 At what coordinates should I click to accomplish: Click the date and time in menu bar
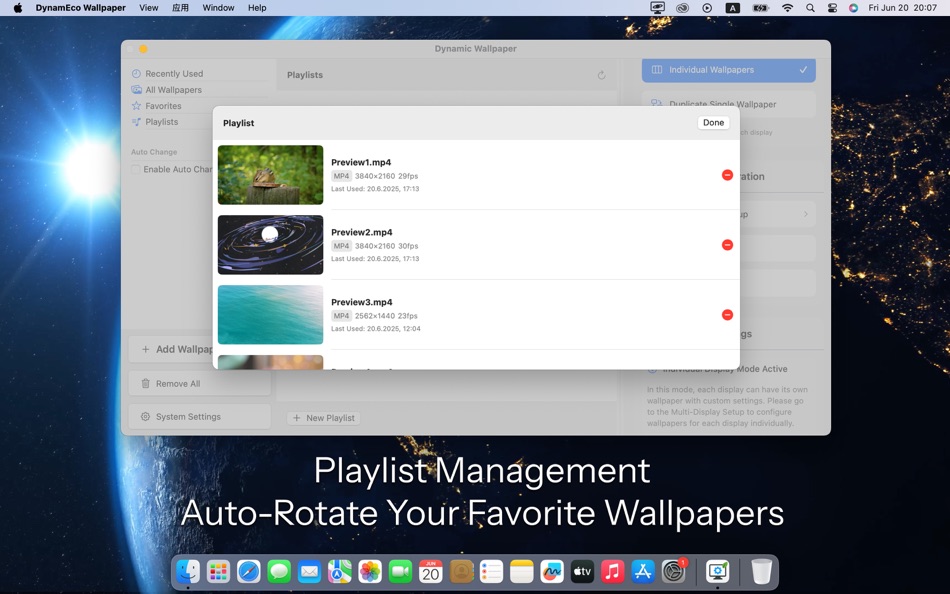click(x=902, y=8)
